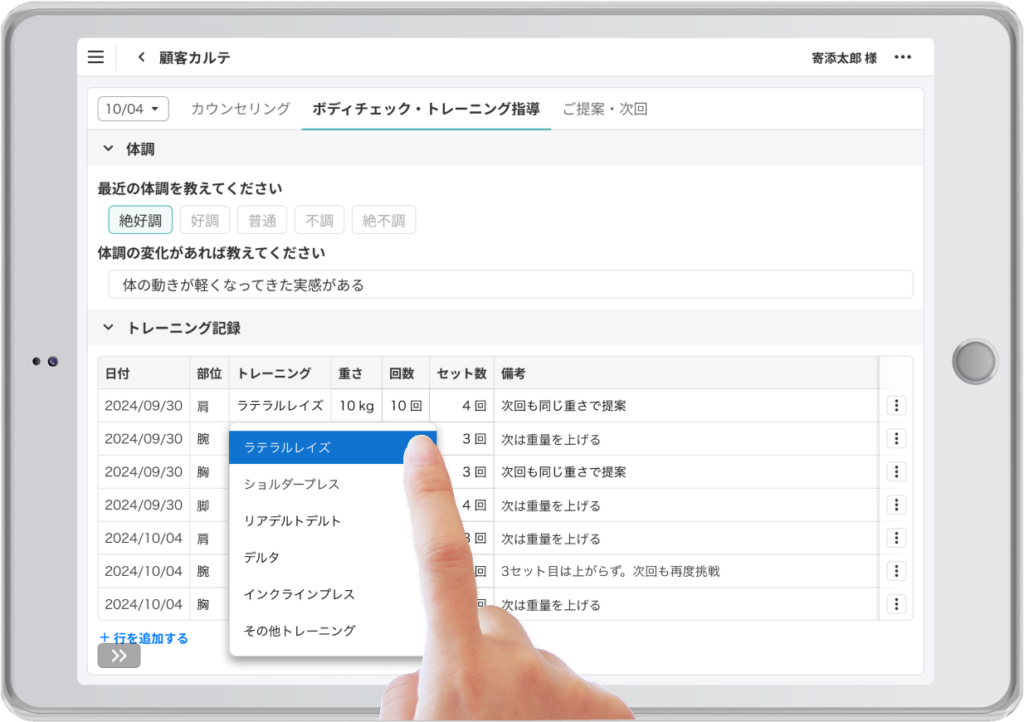This screenshot has height=722, width=1024.
Task: Choose the 普通 condition option
Action: [263, 220]
